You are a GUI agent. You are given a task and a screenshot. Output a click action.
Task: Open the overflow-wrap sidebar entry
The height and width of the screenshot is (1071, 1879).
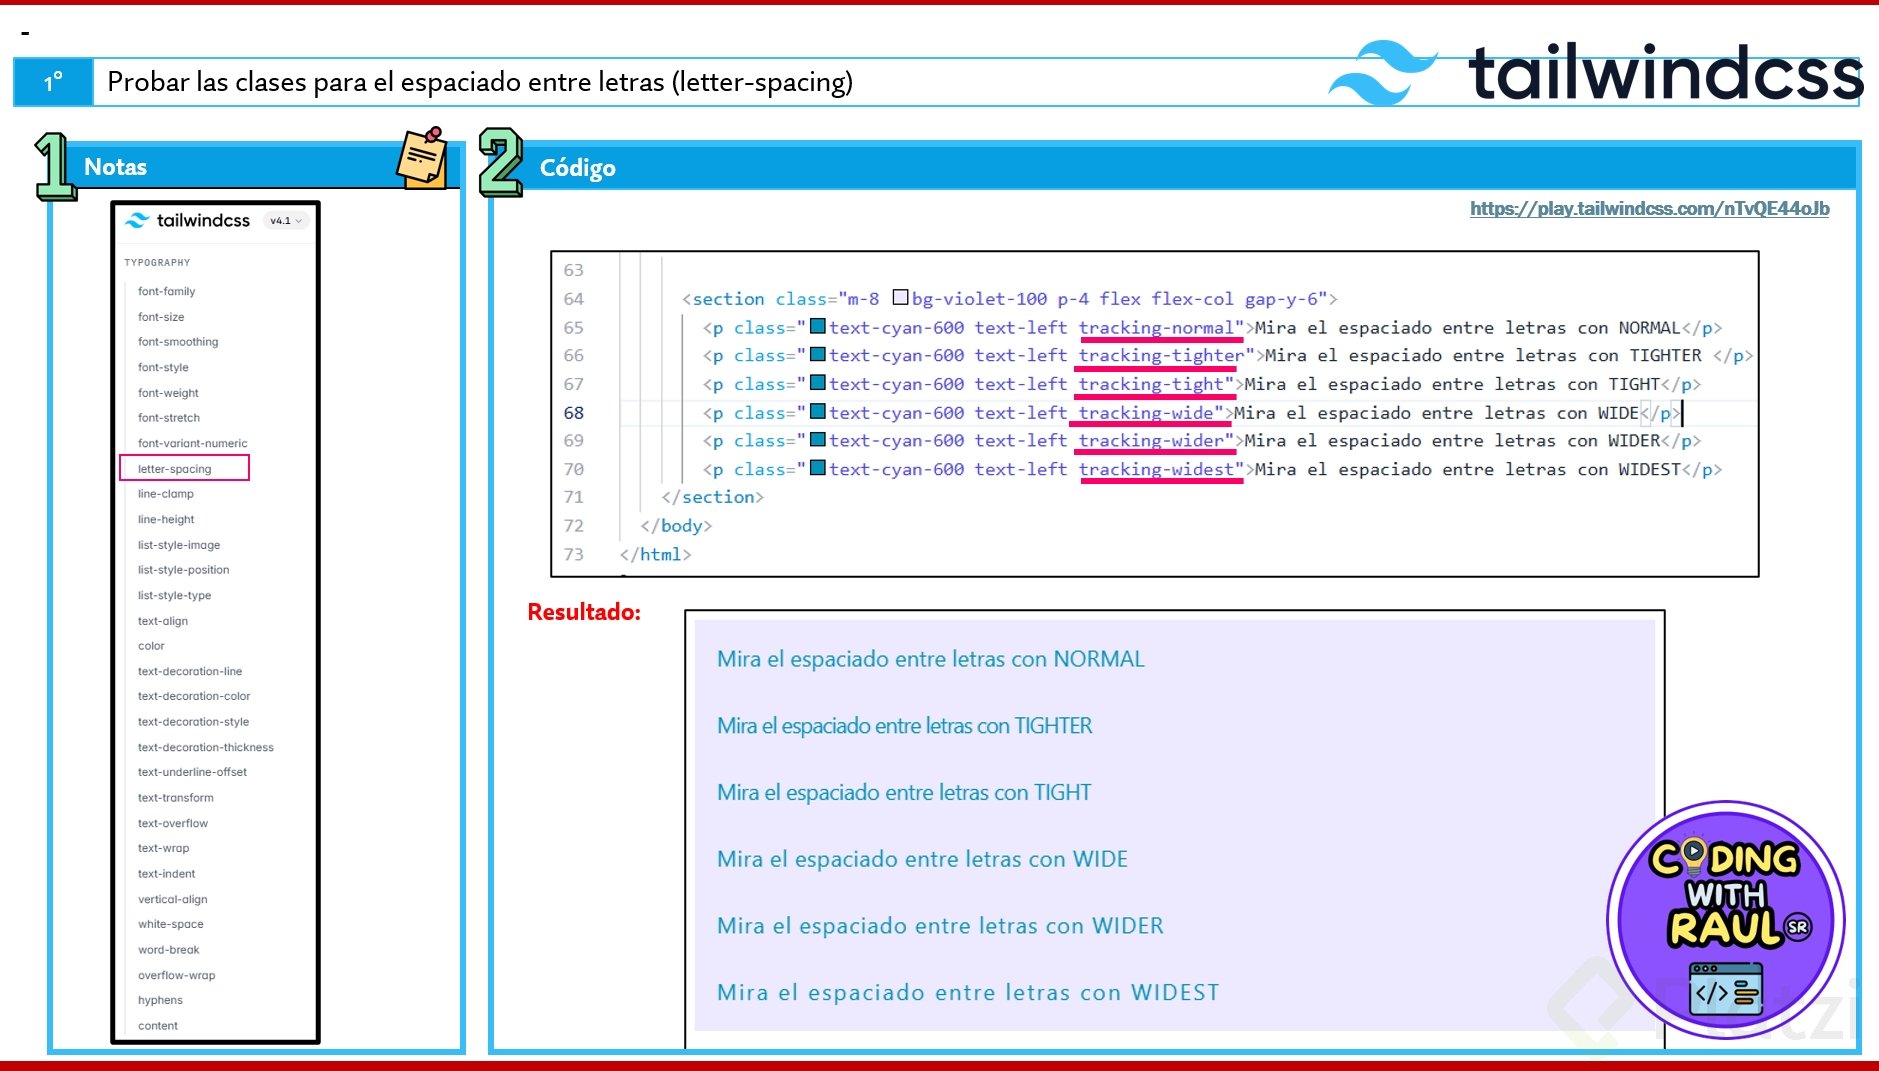[176, 975]
